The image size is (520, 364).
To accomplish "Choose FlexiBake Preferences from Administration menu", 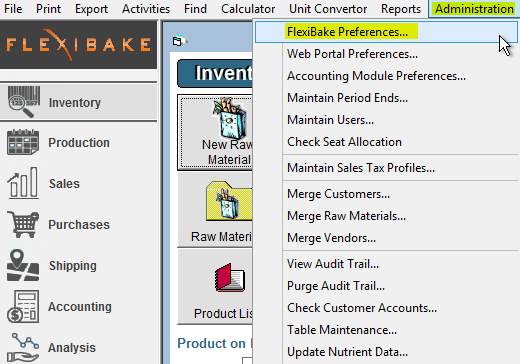I will coord(347,32).
